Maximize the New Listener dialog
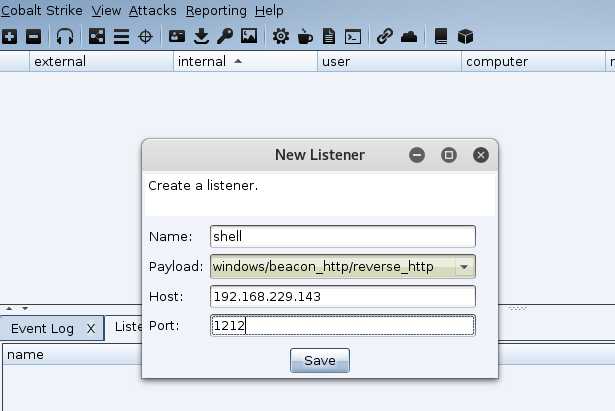This screenshot has width=615, height=411. coord(449,155)
